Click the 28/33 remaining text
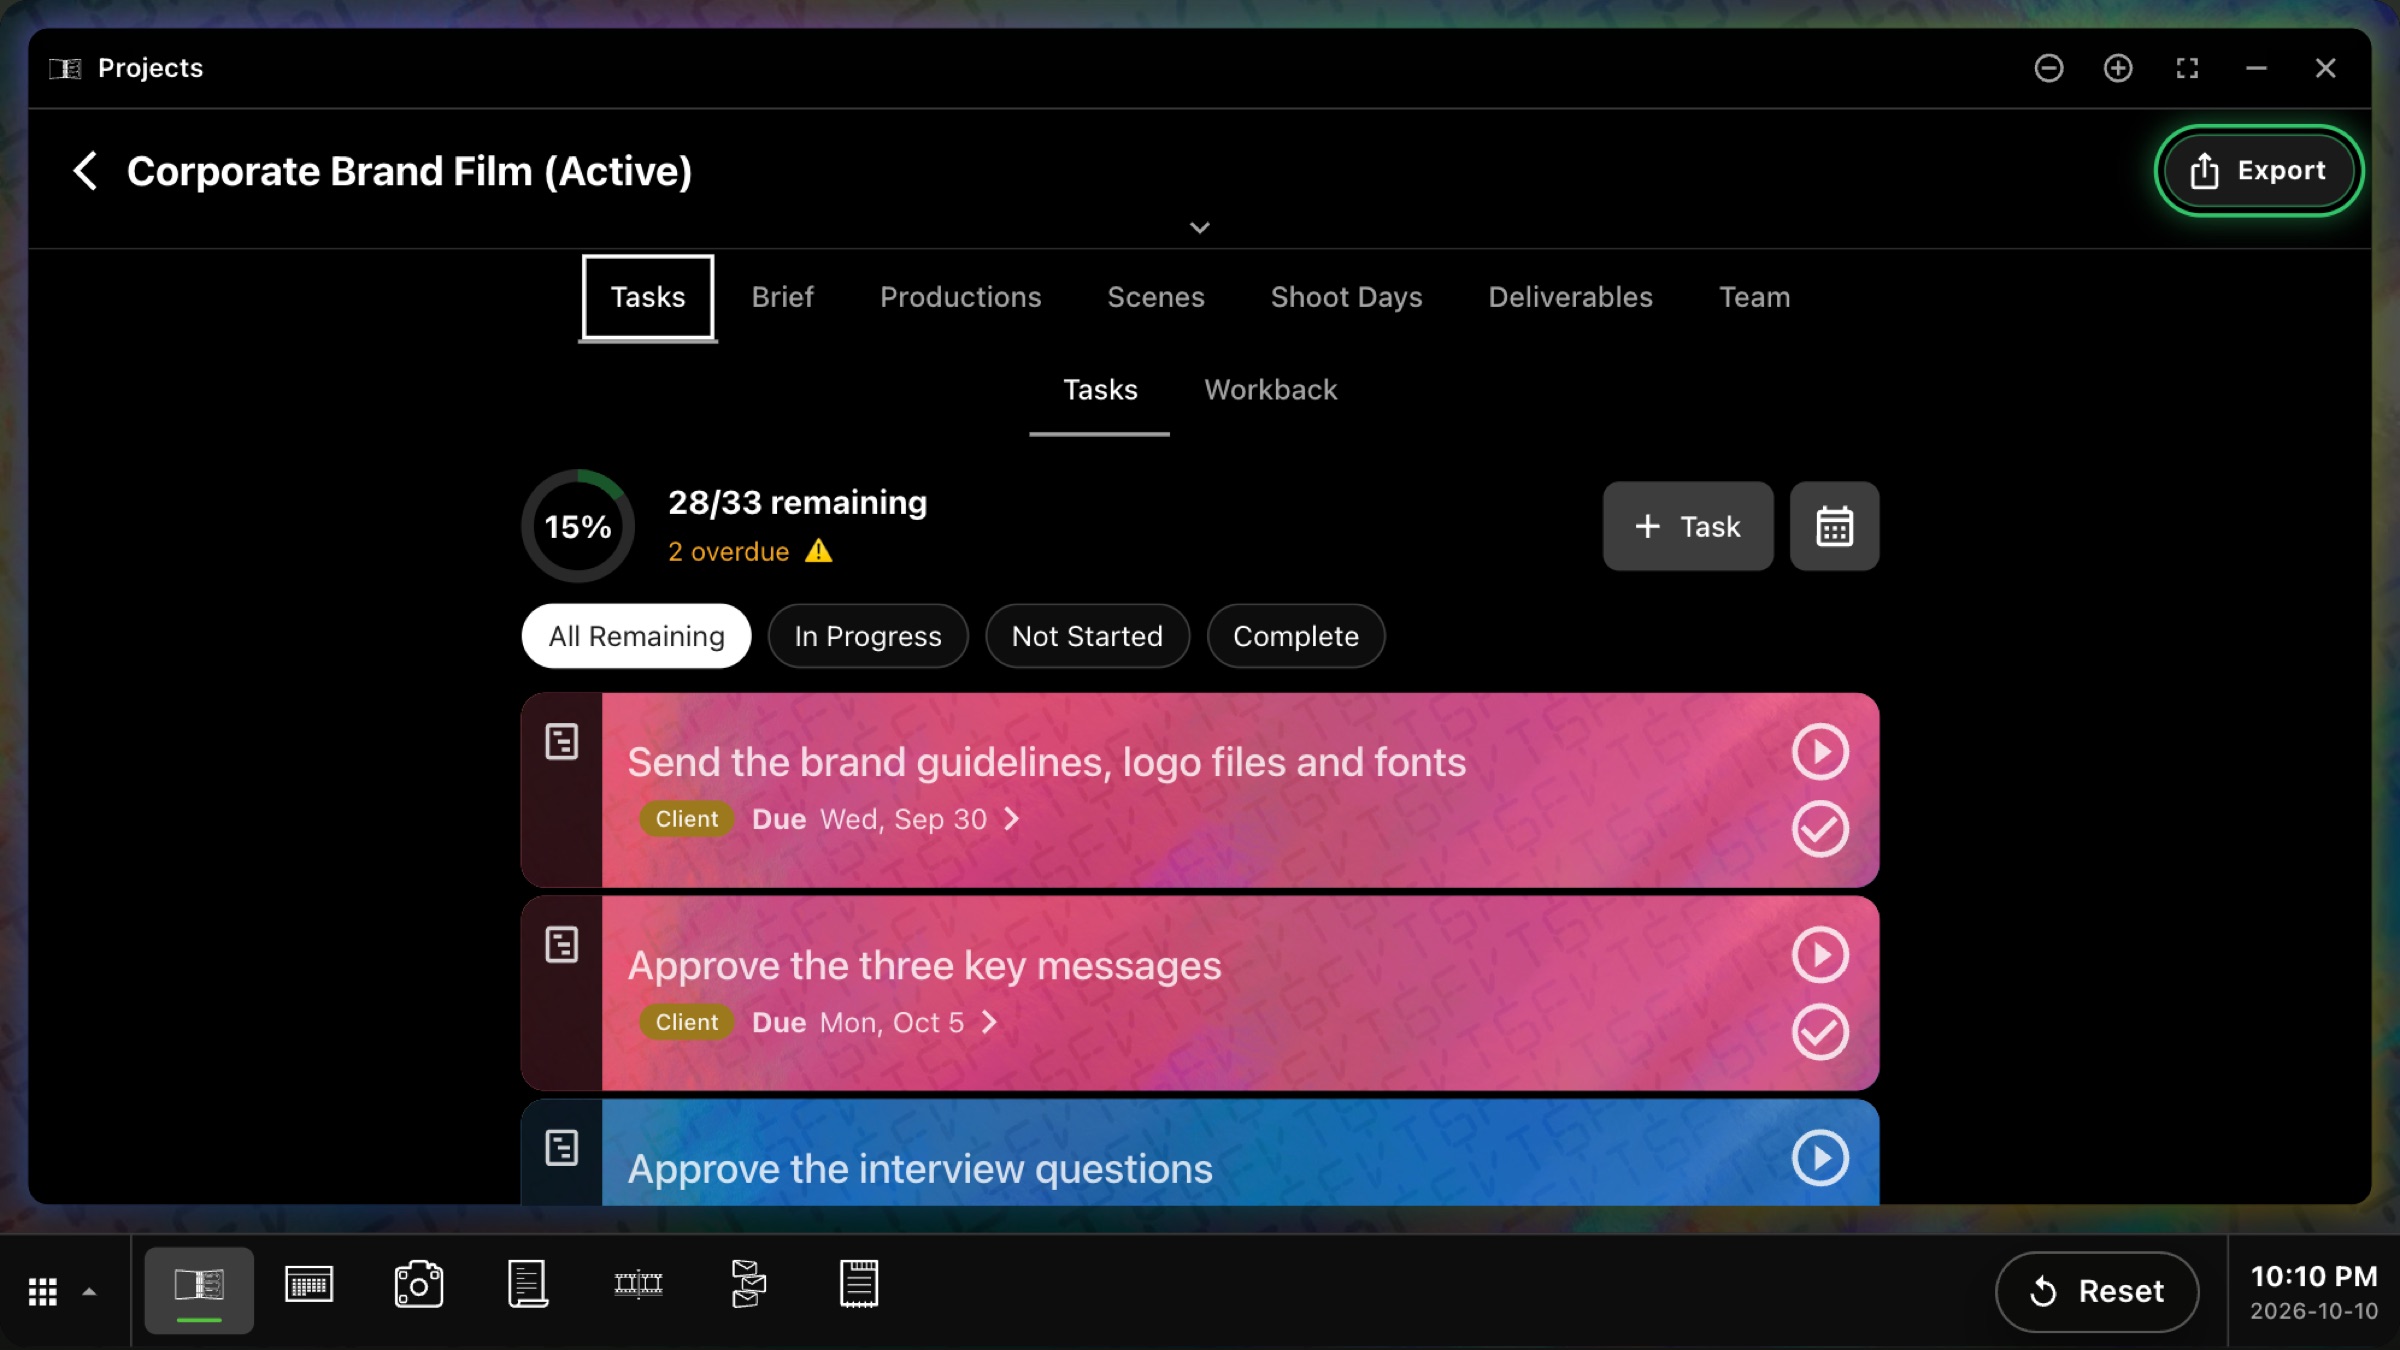The height and width of the screenshot is (1350, 2400). 797,502
